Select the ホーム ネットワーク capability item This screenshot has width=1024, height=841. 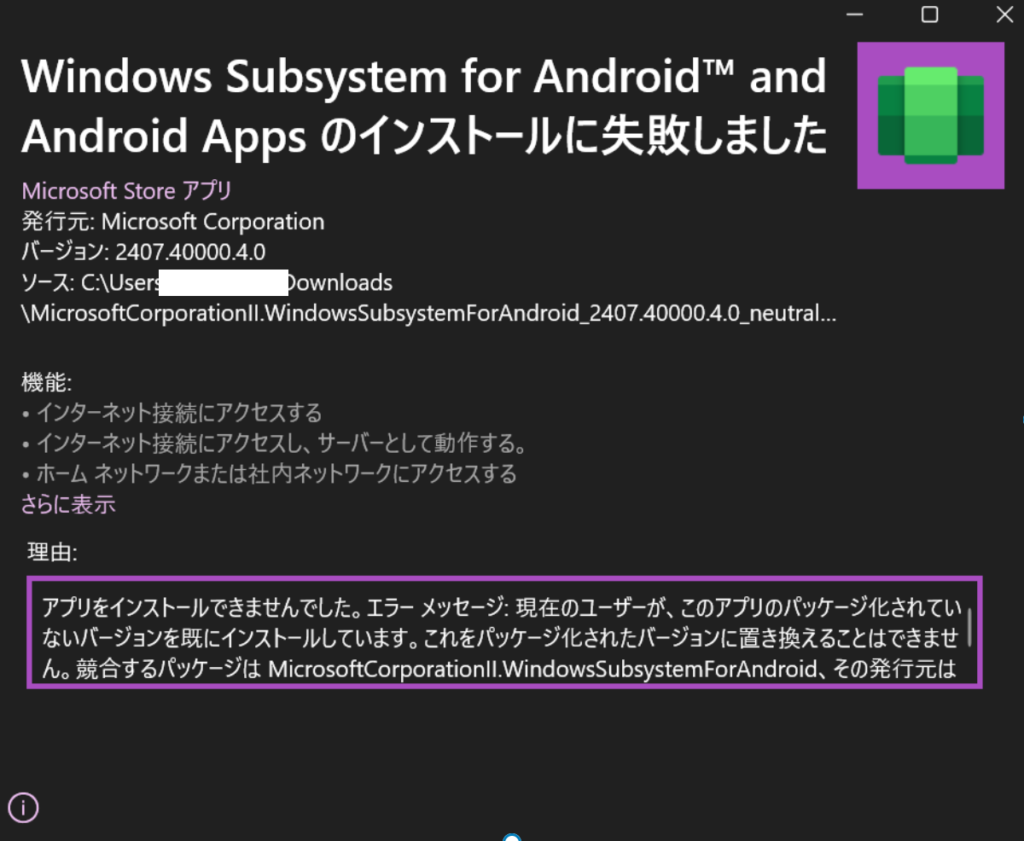click(269, 474)
